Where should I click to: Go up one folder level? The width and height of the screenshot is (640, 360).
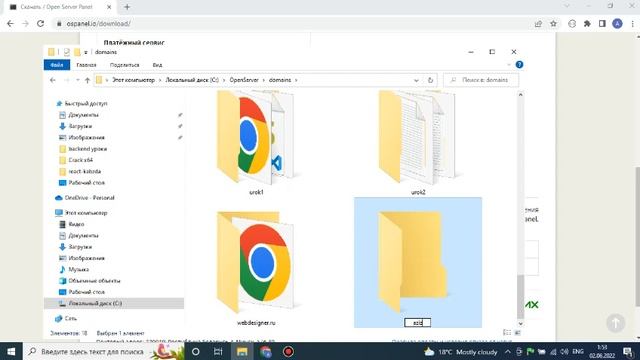click(x=87, y=80)
